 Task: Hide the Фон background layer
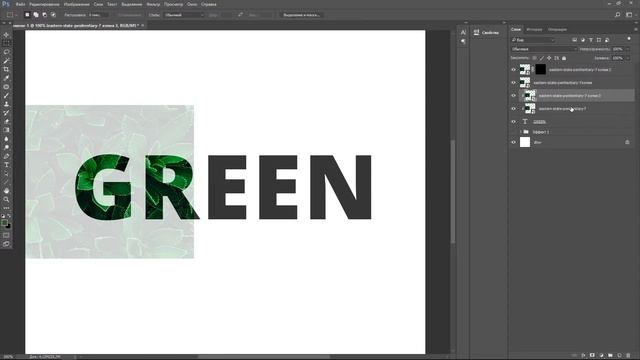pos(513,142)
